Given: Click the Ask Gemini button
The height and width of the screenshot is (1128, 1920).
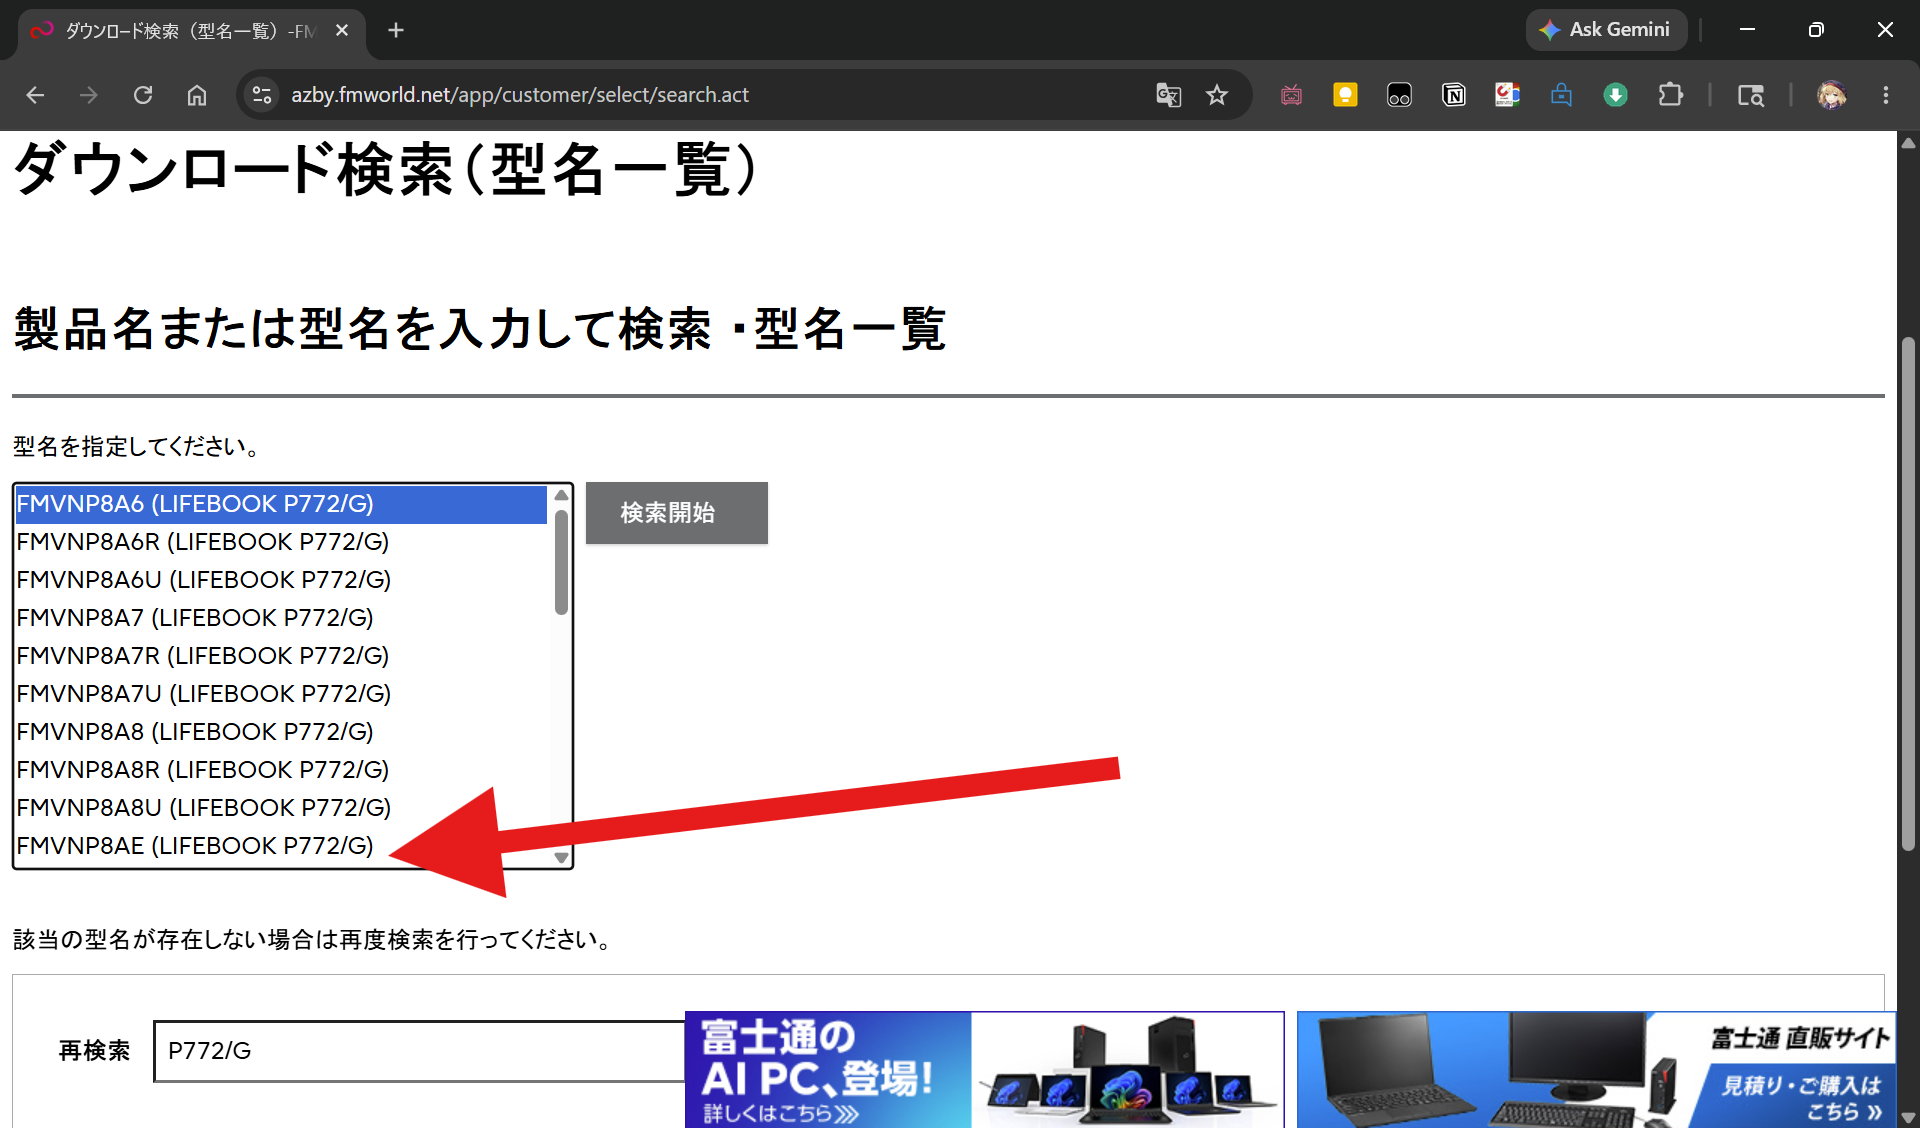Looking at the screenshot, I should coord(1606,30).
